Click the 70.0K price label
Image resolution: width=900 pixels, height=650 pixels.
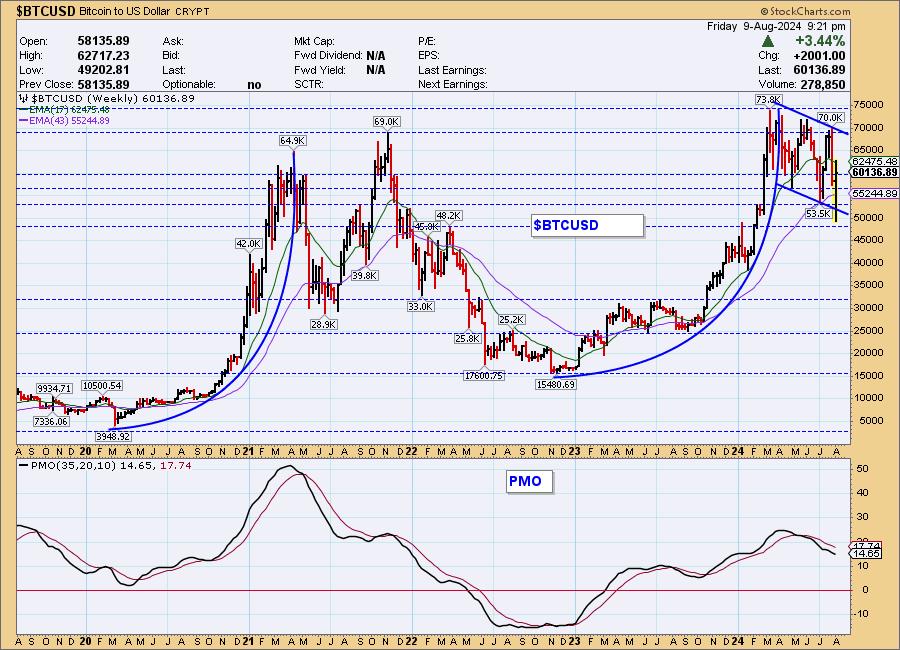click(831, 117)
